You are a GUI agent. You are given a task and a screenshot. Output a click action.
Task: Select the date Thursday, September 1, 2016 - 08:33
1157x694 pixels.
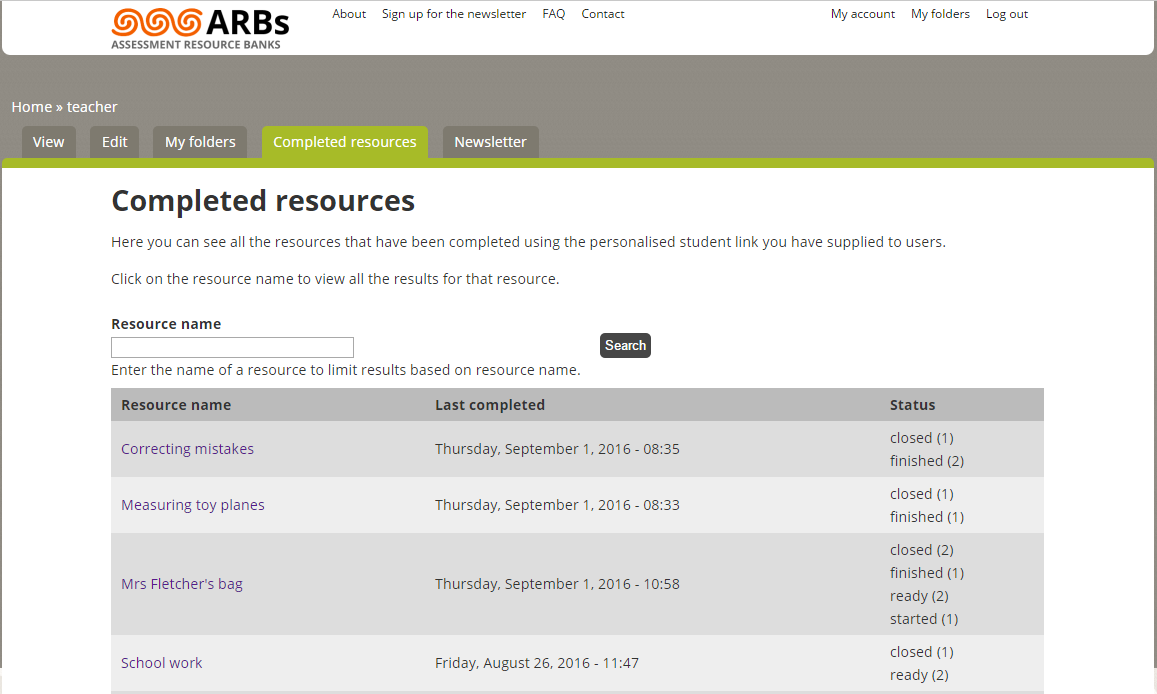tap(557, 505)
